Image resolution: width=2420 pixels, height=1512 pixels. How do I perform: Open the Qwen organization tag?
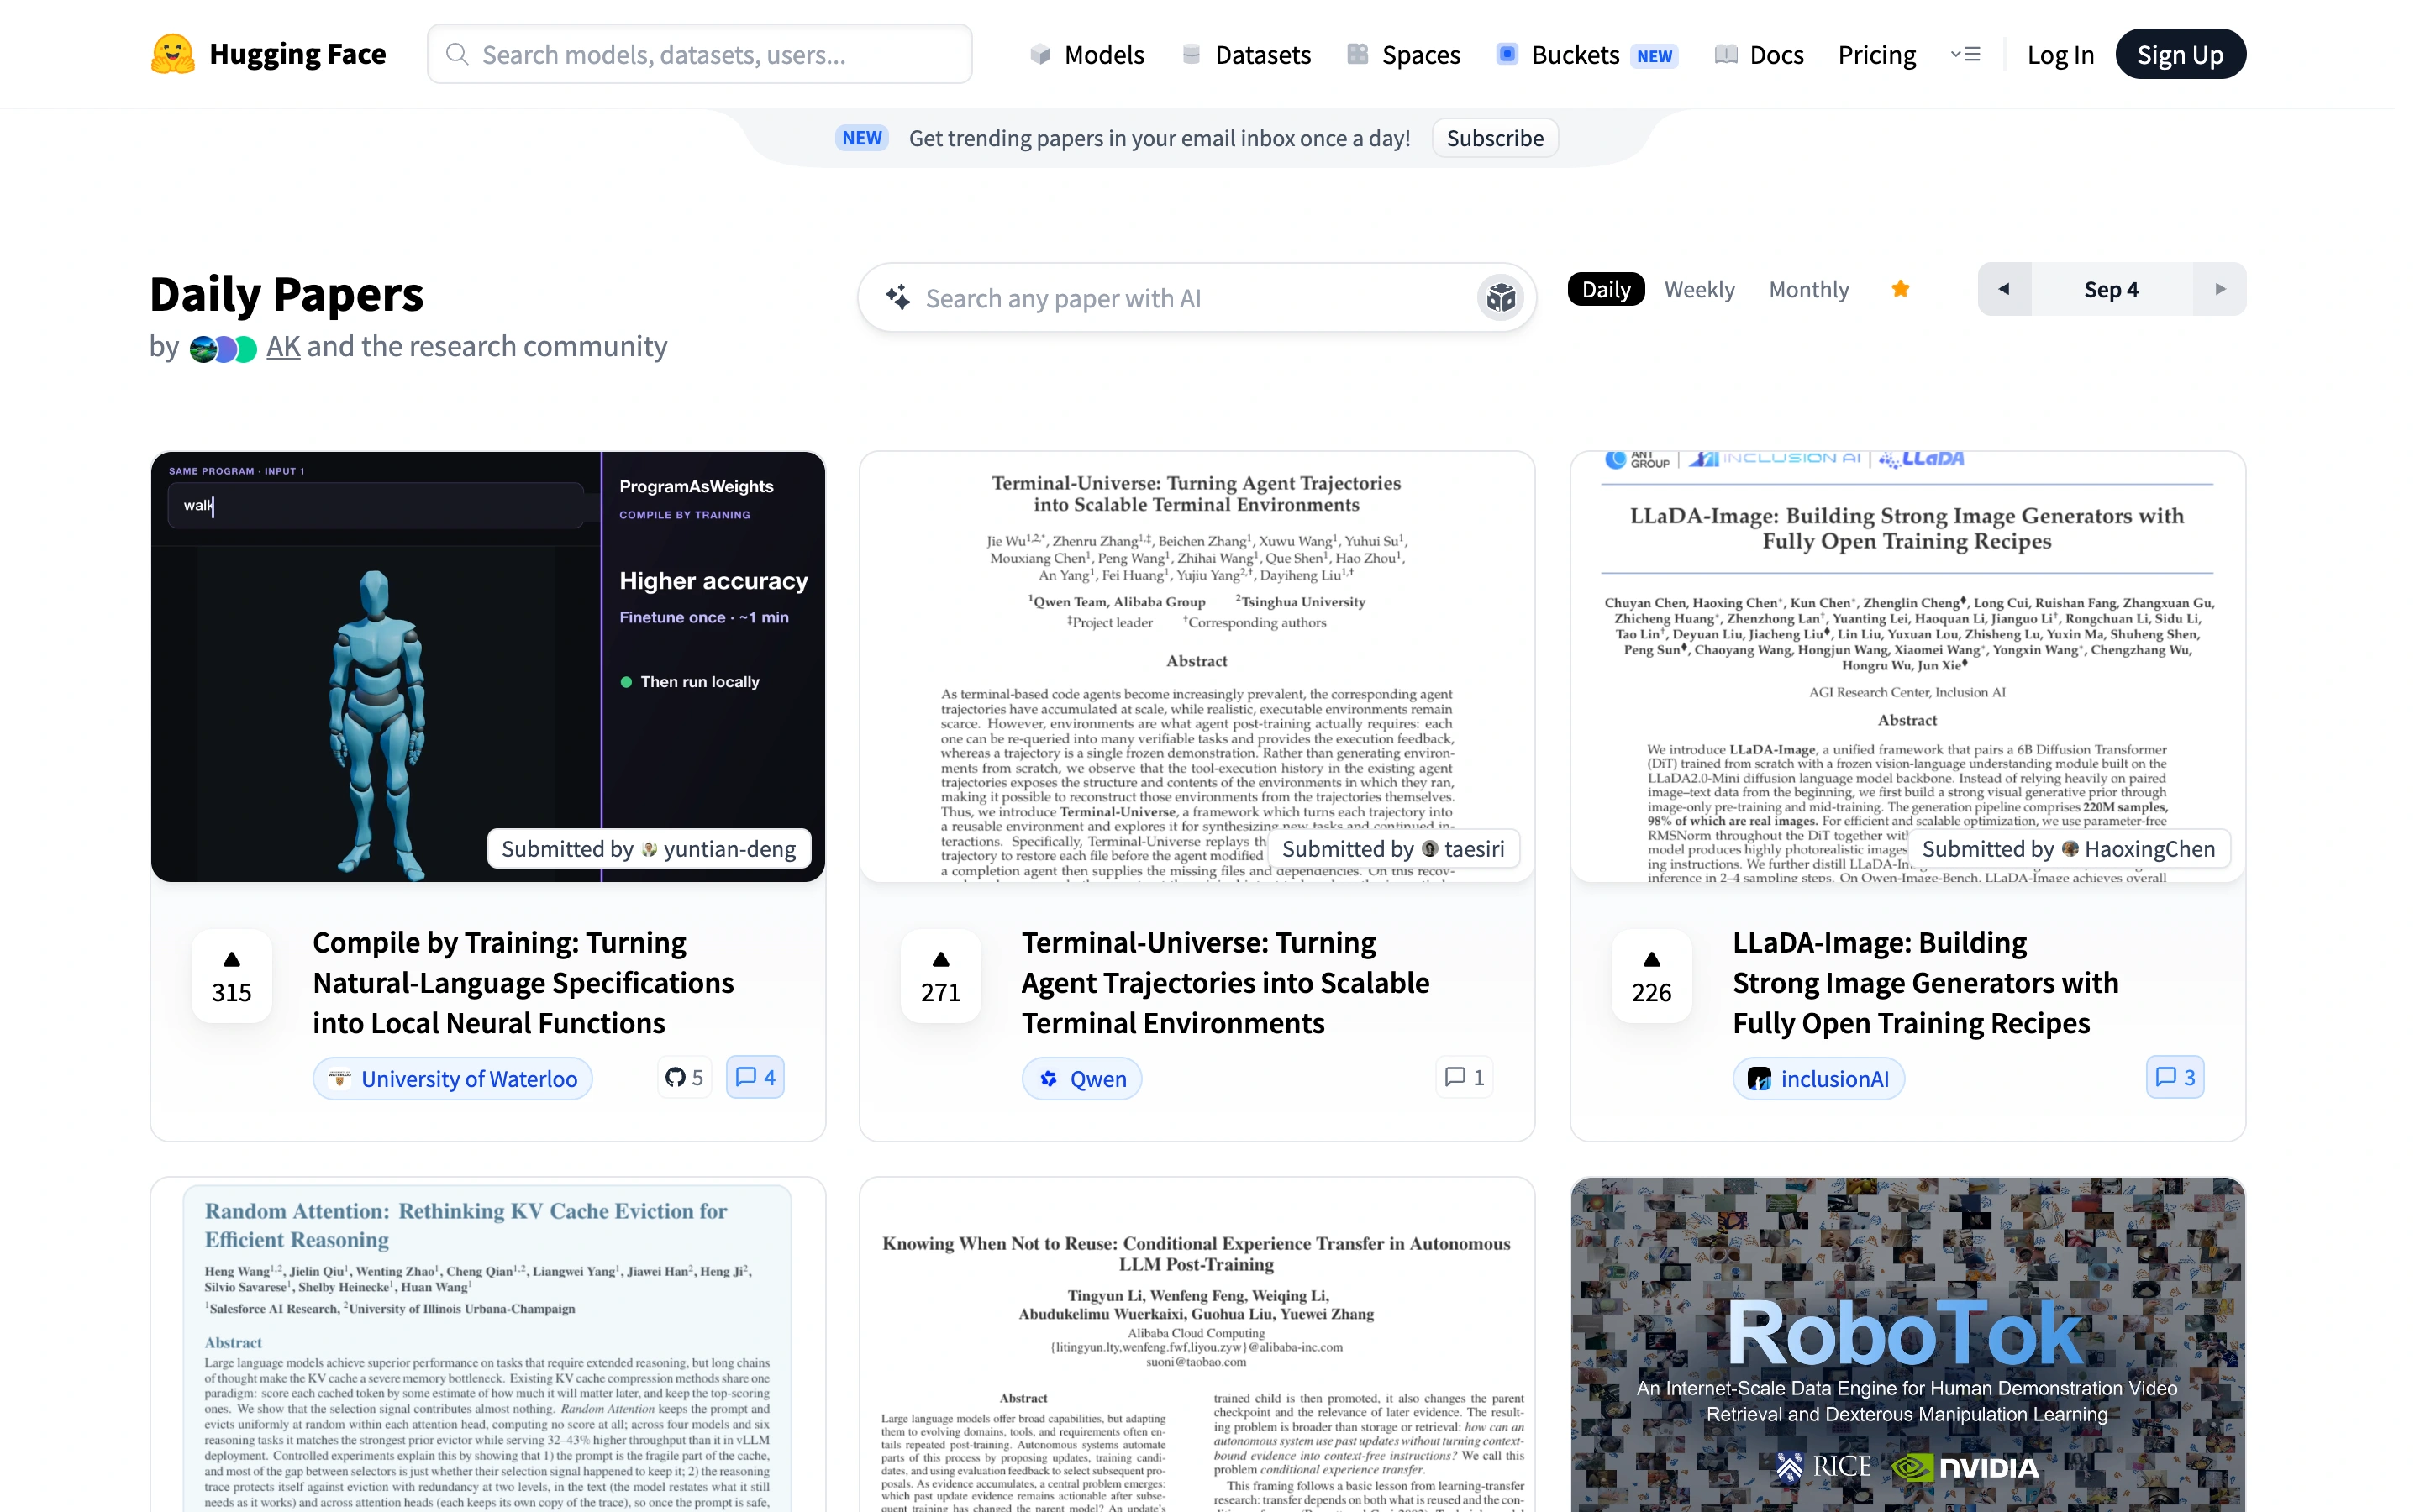[1082, 1079]
